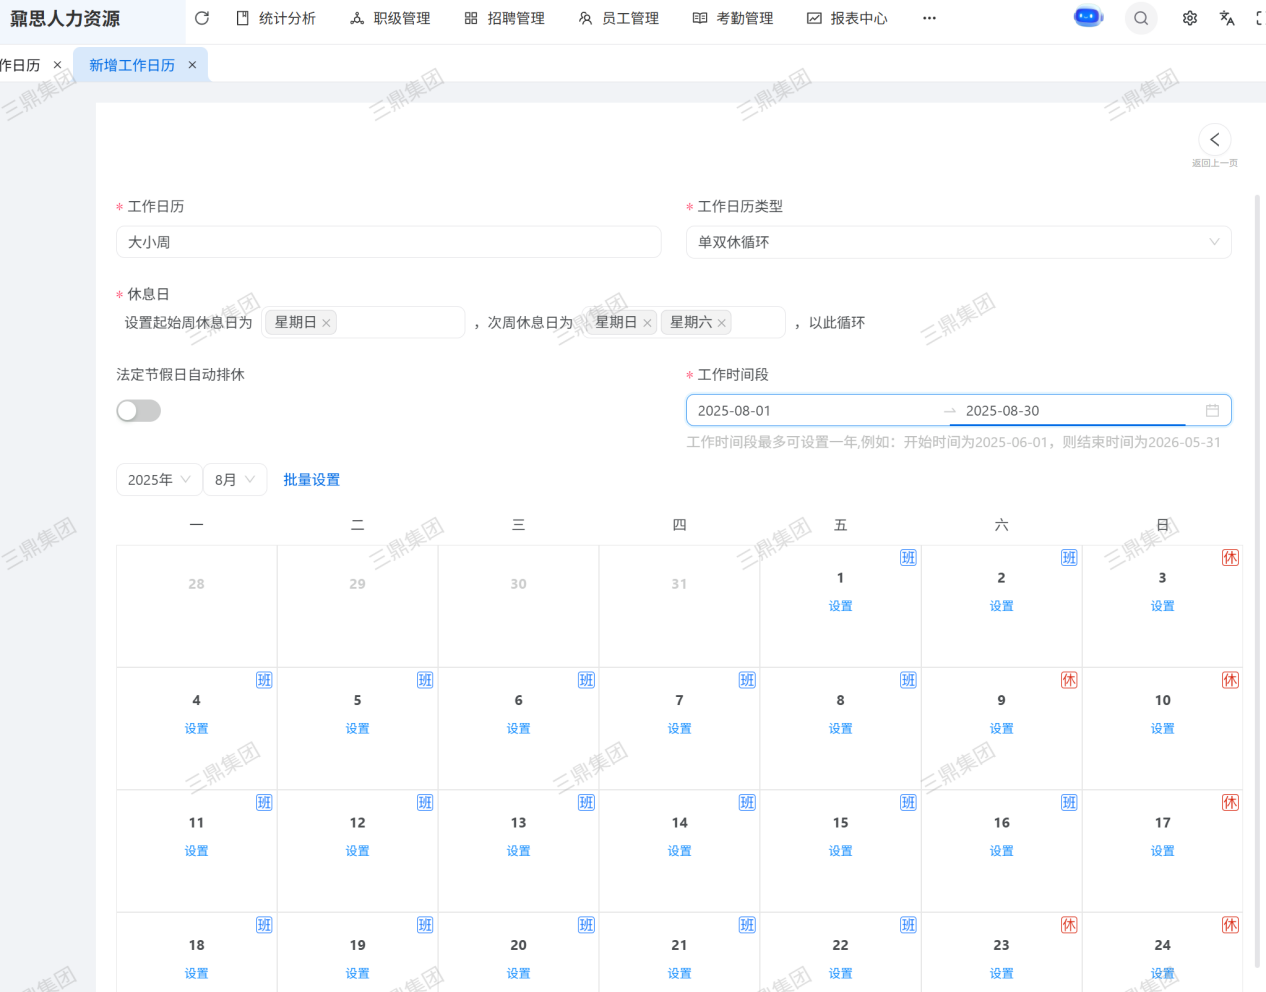Click 设置 under August 15
Image resolution: width=1266 pixels, height=992 pixels.
tap(840, 851)
